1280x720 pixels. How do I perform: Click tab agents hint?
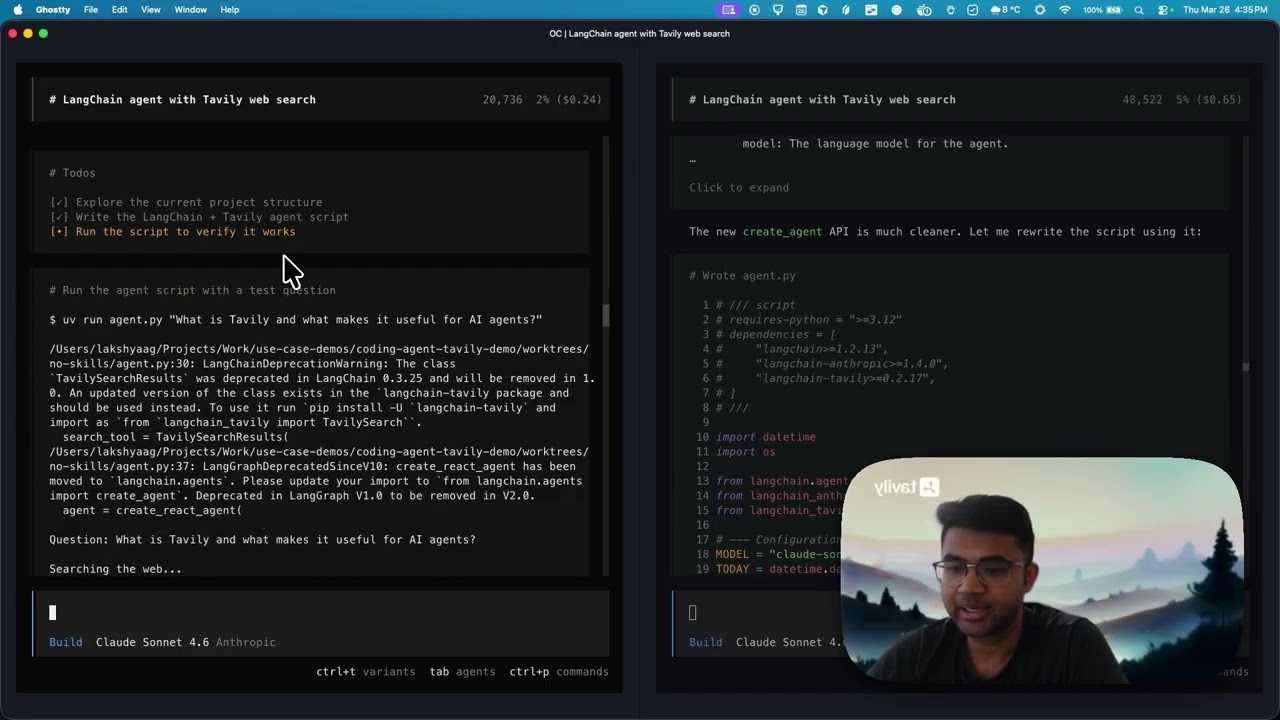pos(462,672)
